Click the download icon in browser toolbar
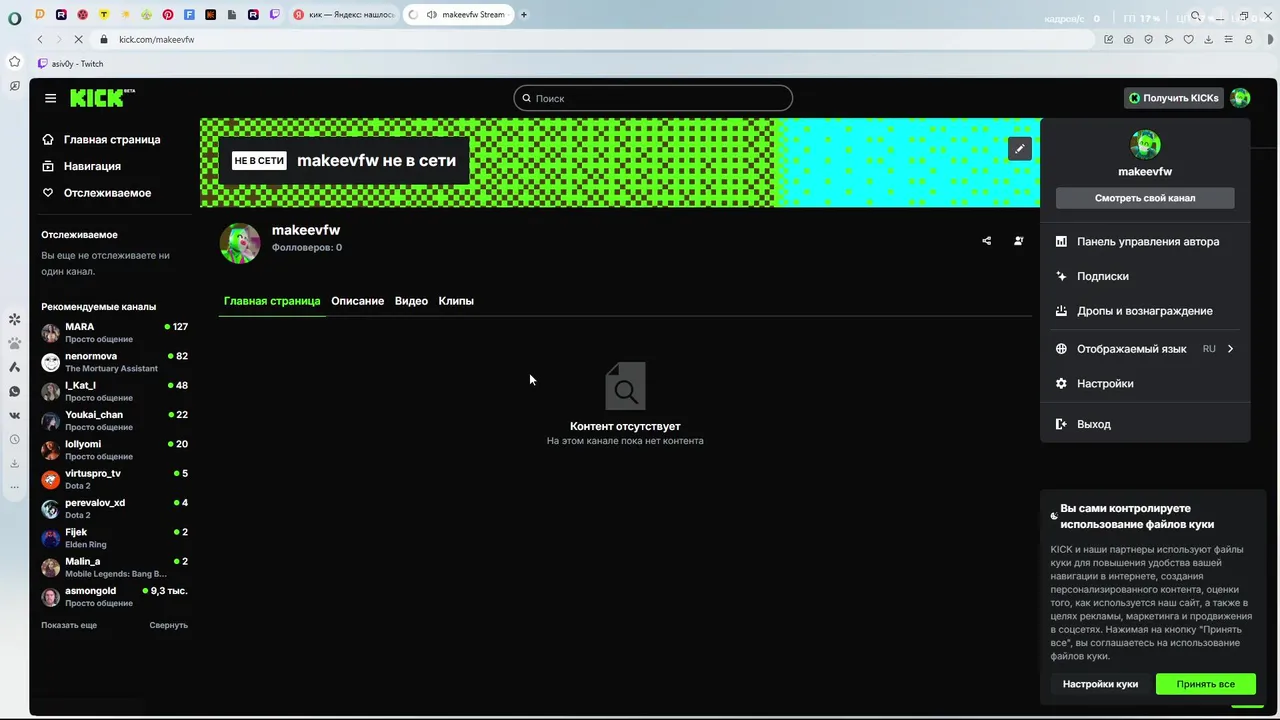Viewport: 1280px width, 720px height. [1209, 39]
